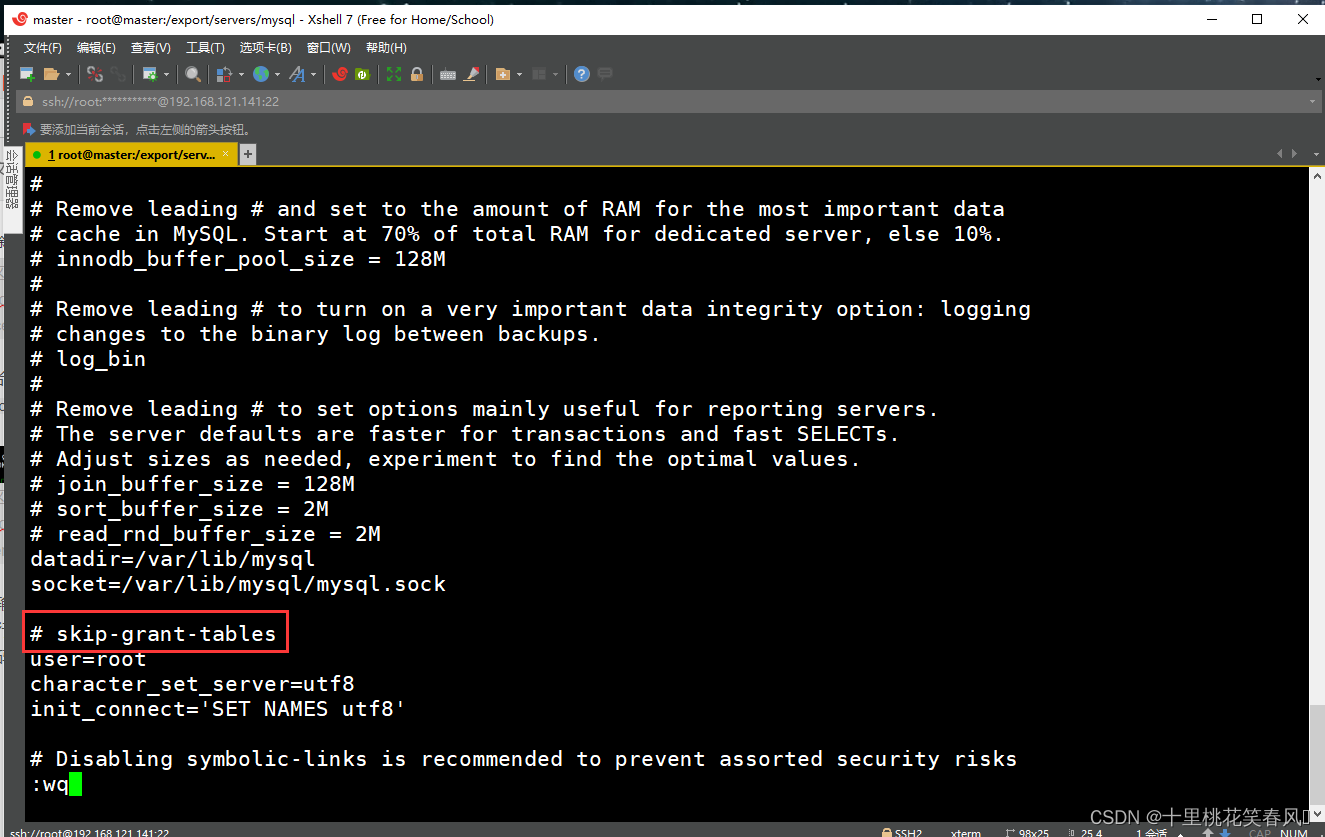The width and height of the screenshot is (1325, 837).
Task: Click the xterm status bar entry
Action: pos(965,832)
